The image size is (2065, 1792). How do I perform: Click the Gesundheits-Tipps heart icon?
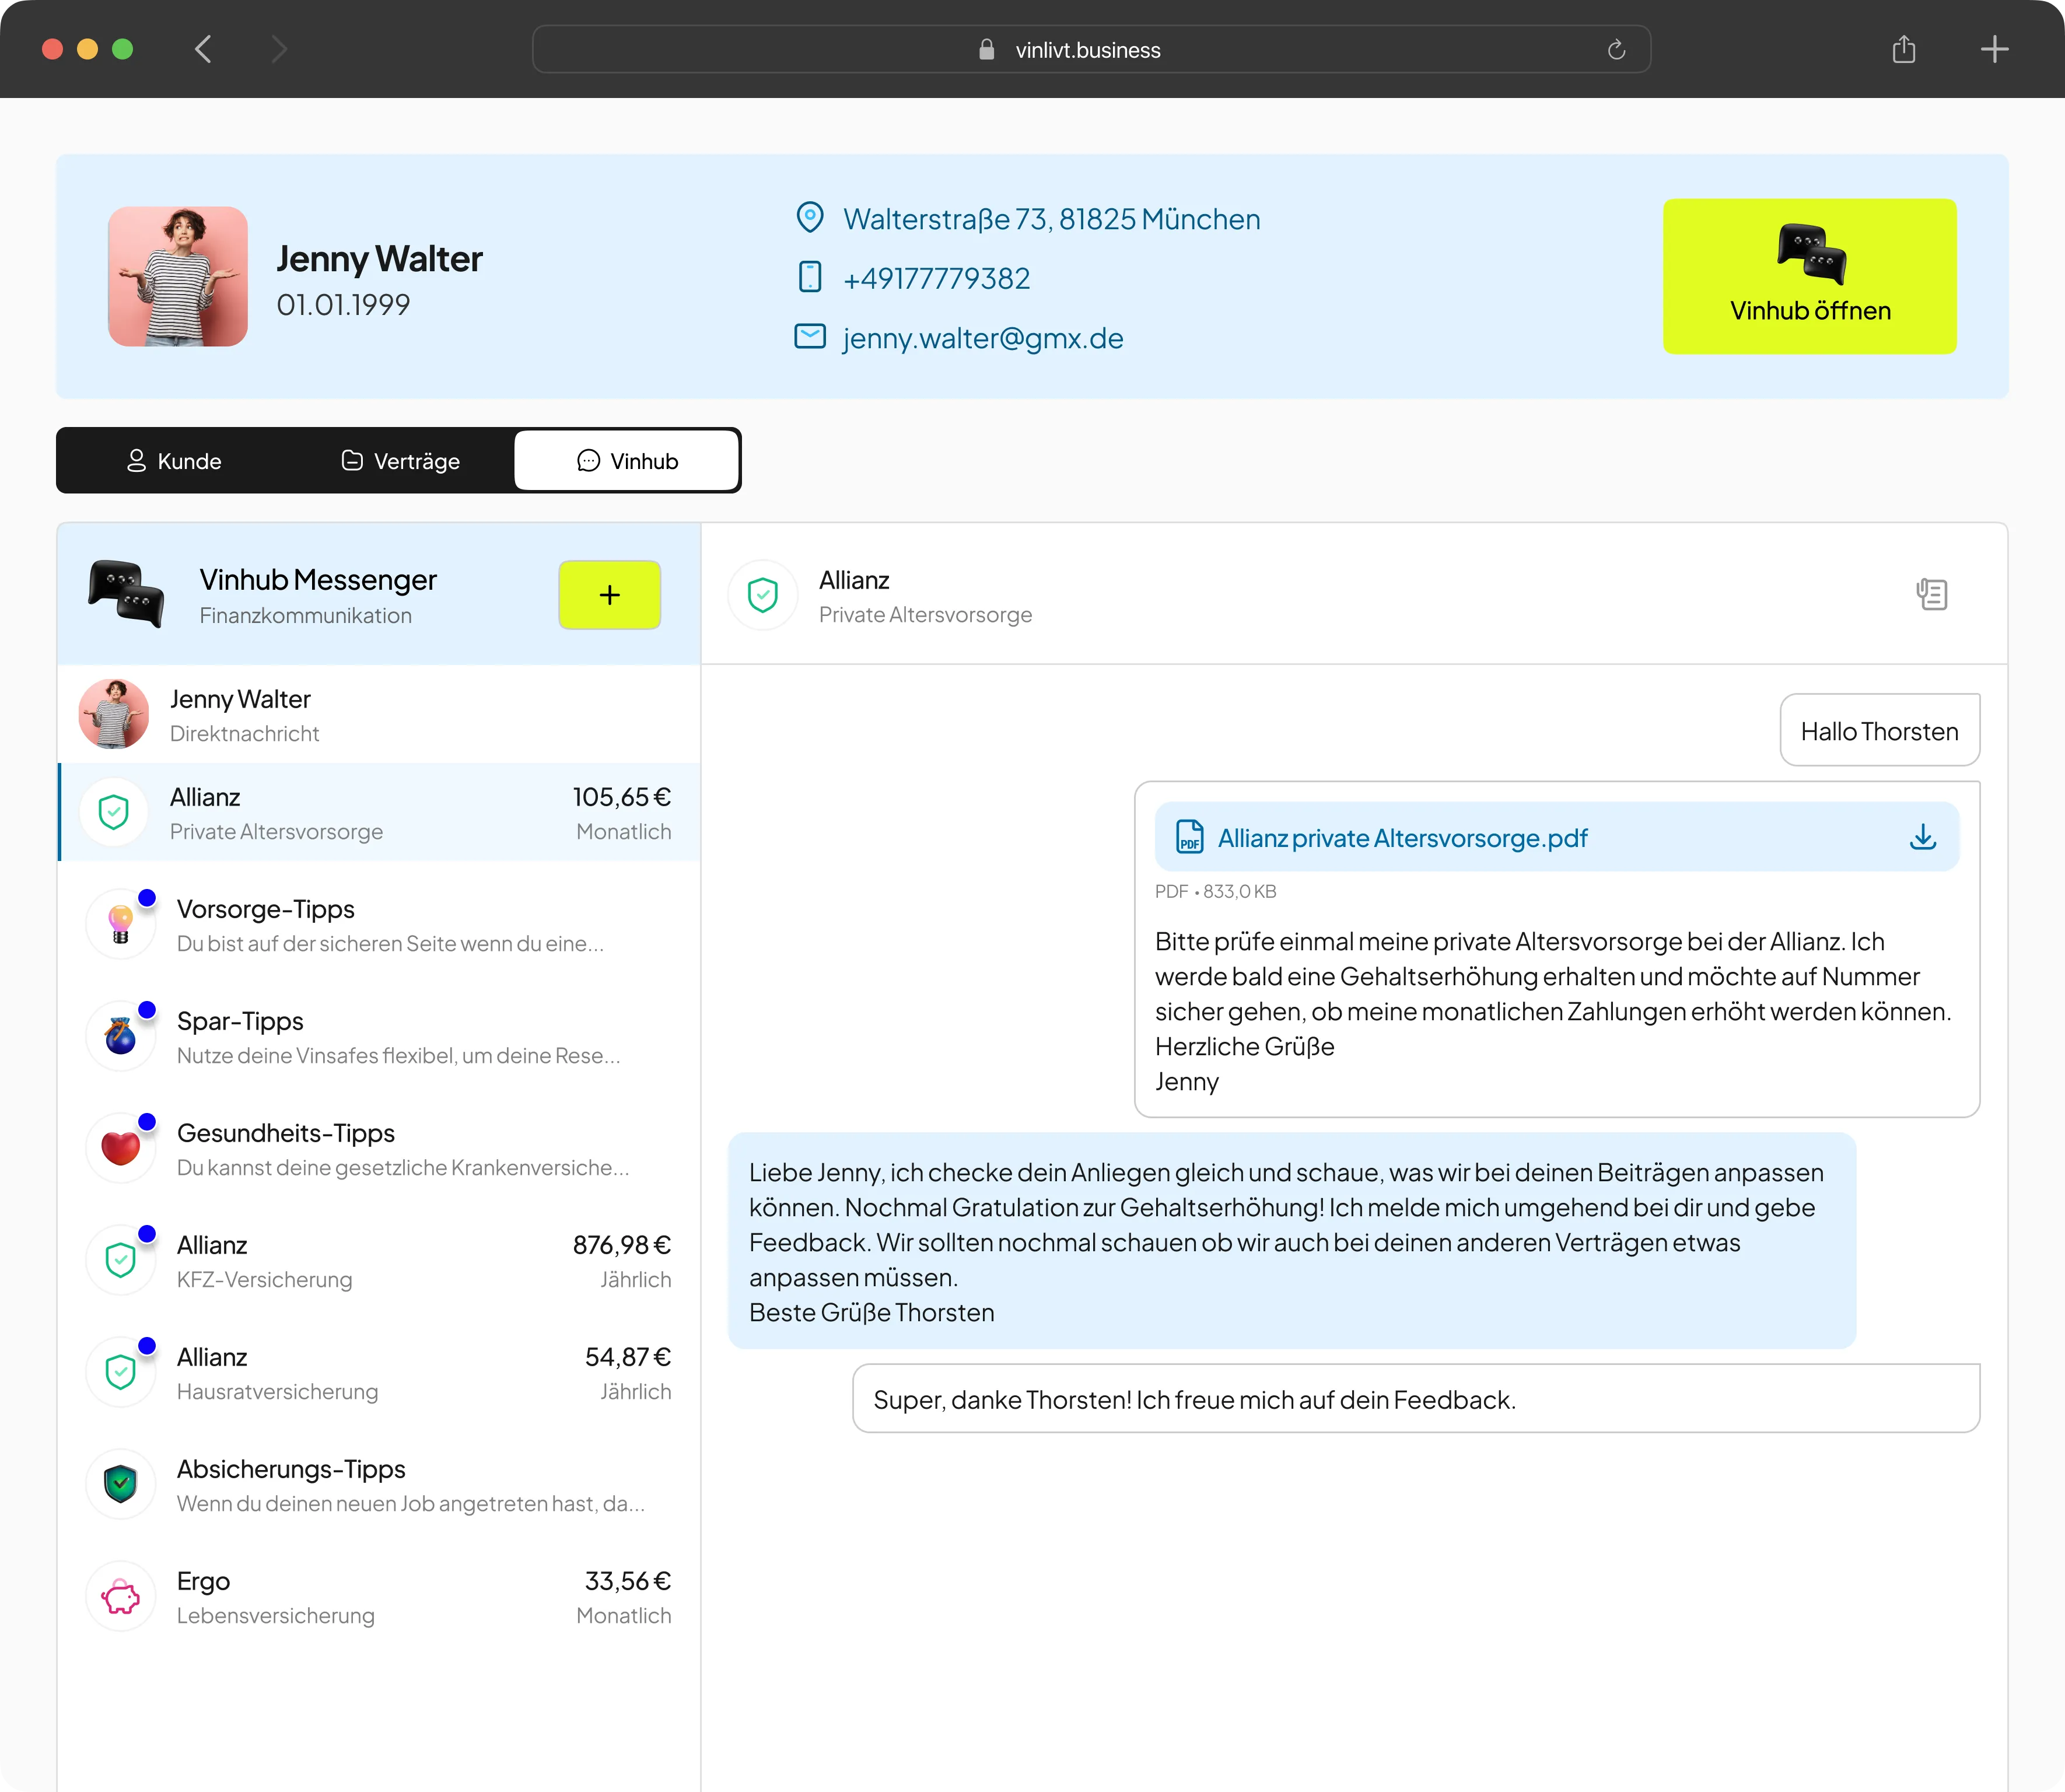click(121, 1147)
